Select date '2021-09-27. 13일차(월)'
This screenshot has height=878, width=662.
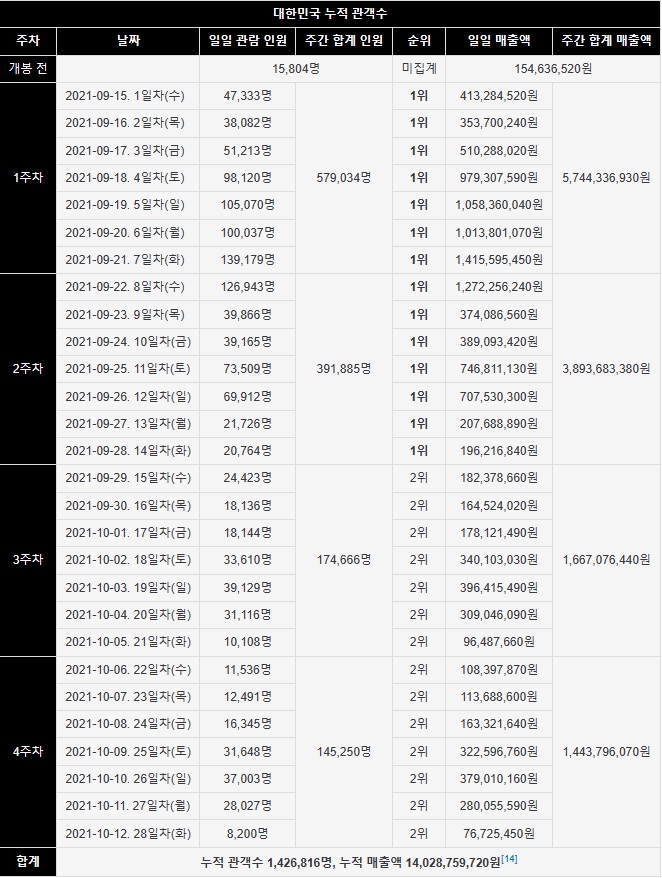[x=128, y=423]
